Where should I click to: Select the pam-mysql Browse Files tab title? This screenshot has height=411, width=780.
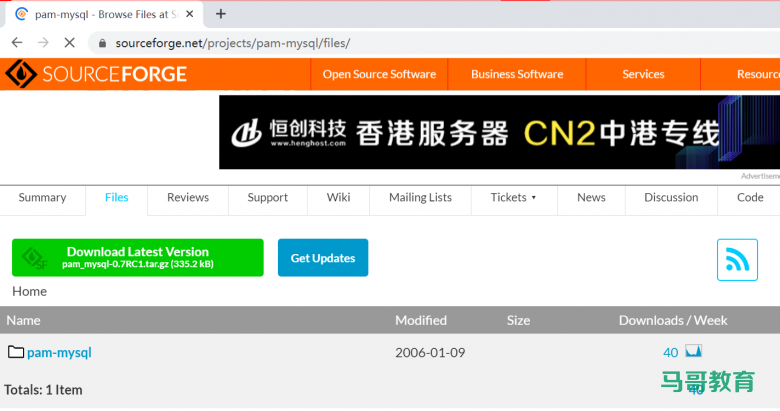tap(106, 14)
